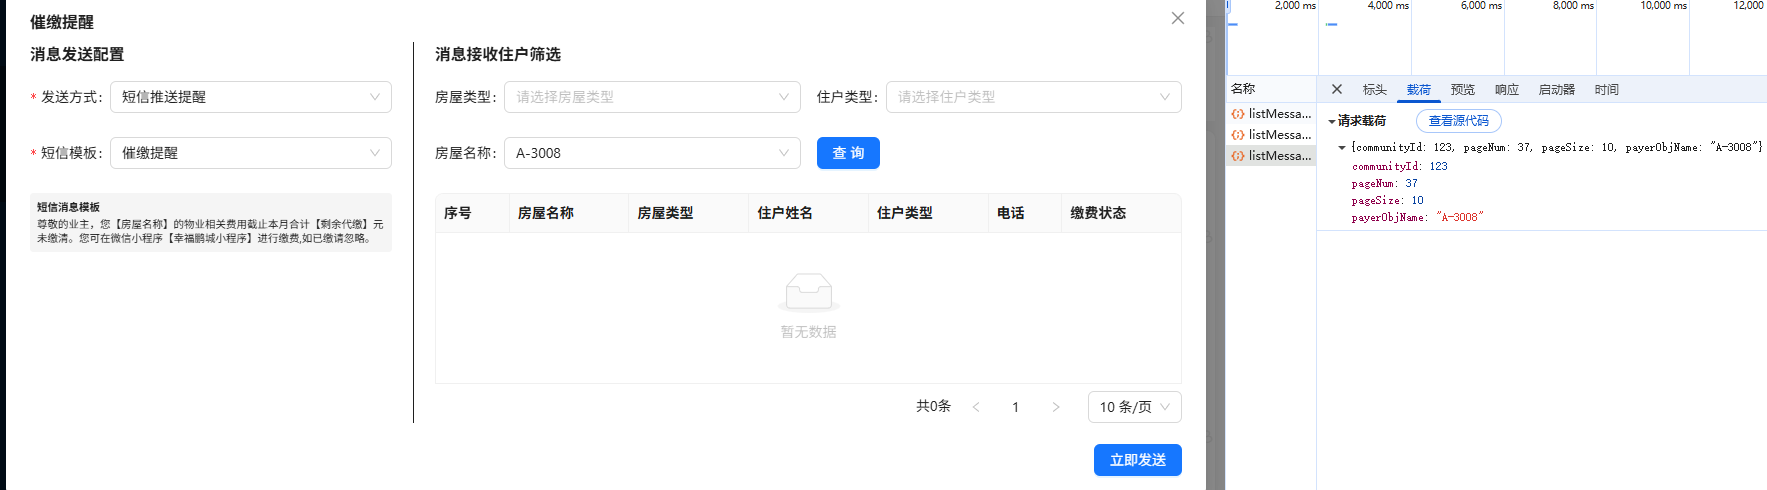The width and height of the screenshot is (1767, 490).
Task: Switch to the 标头 tab
Action: [1374, 89]
